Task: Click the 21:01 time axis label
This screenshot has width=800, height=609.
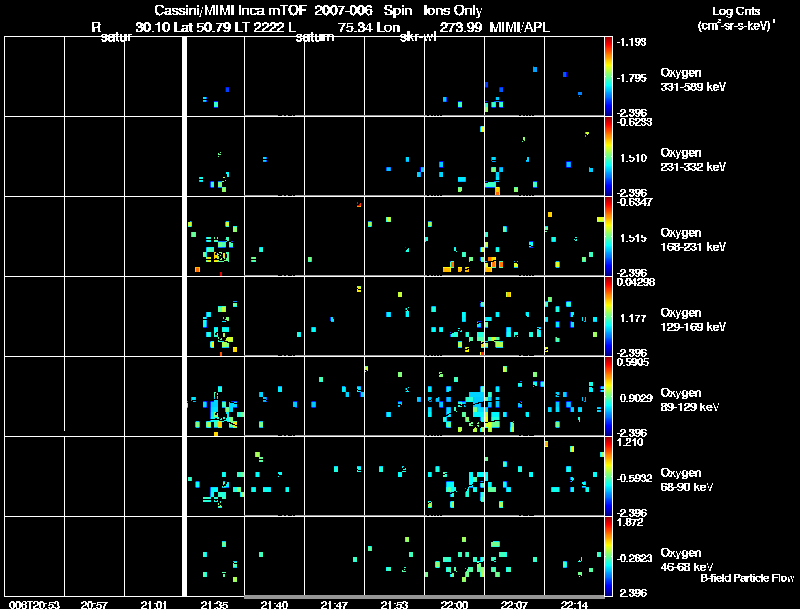Action: click(154, 605)
